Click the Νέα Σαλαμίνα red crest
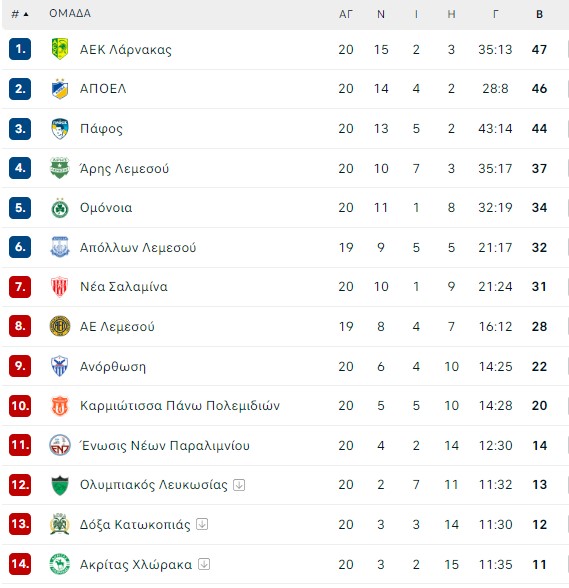The height and width of the screenshot is (588, 569). click(60, 287)
